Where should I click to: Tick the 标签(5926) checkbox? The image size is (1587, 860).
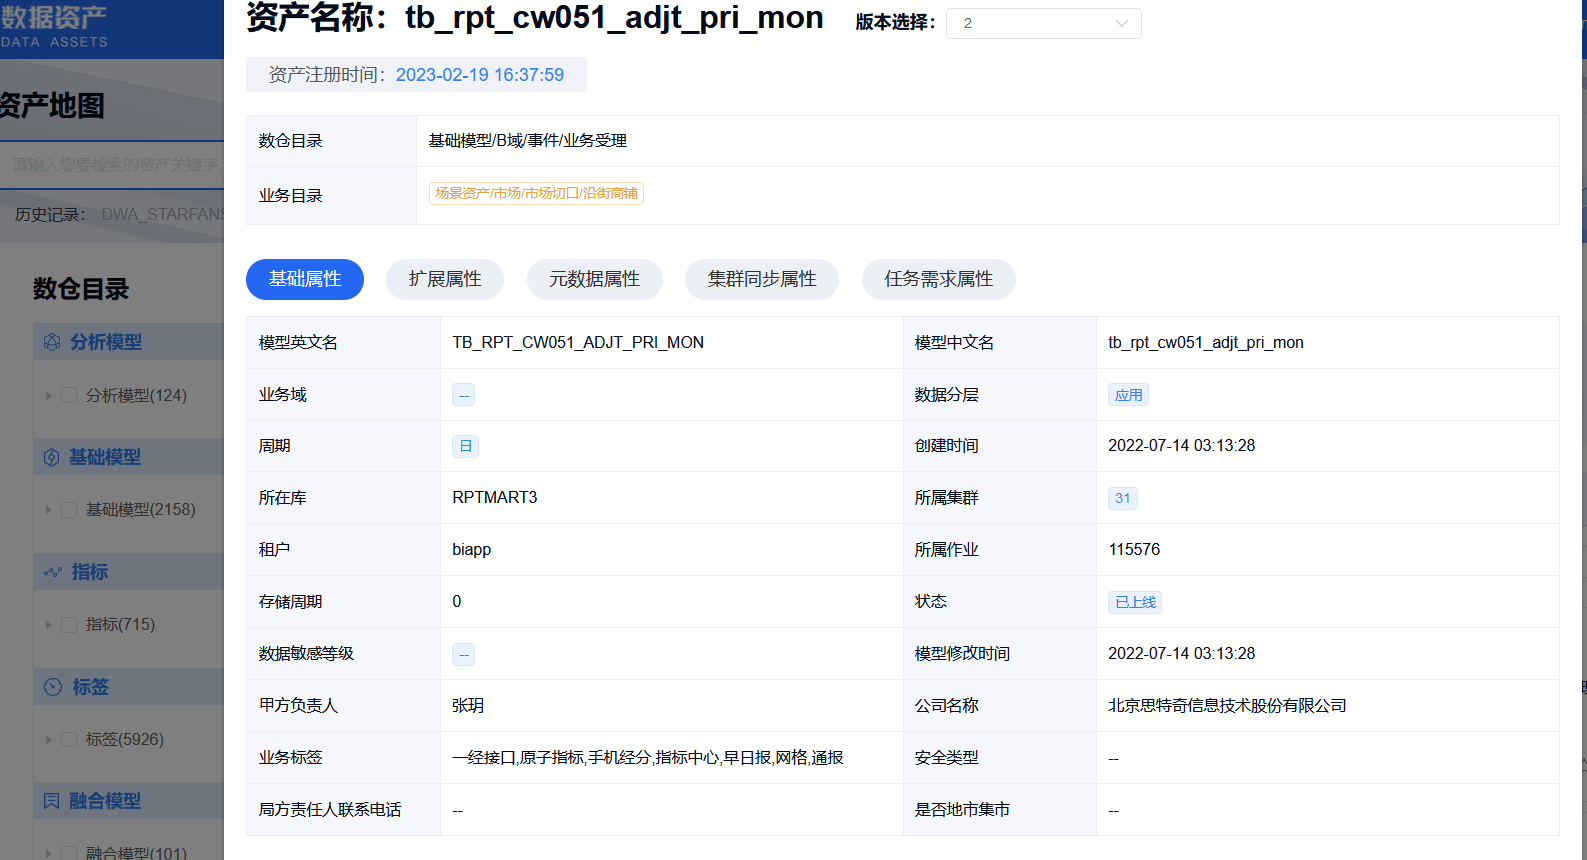(69, 740)
